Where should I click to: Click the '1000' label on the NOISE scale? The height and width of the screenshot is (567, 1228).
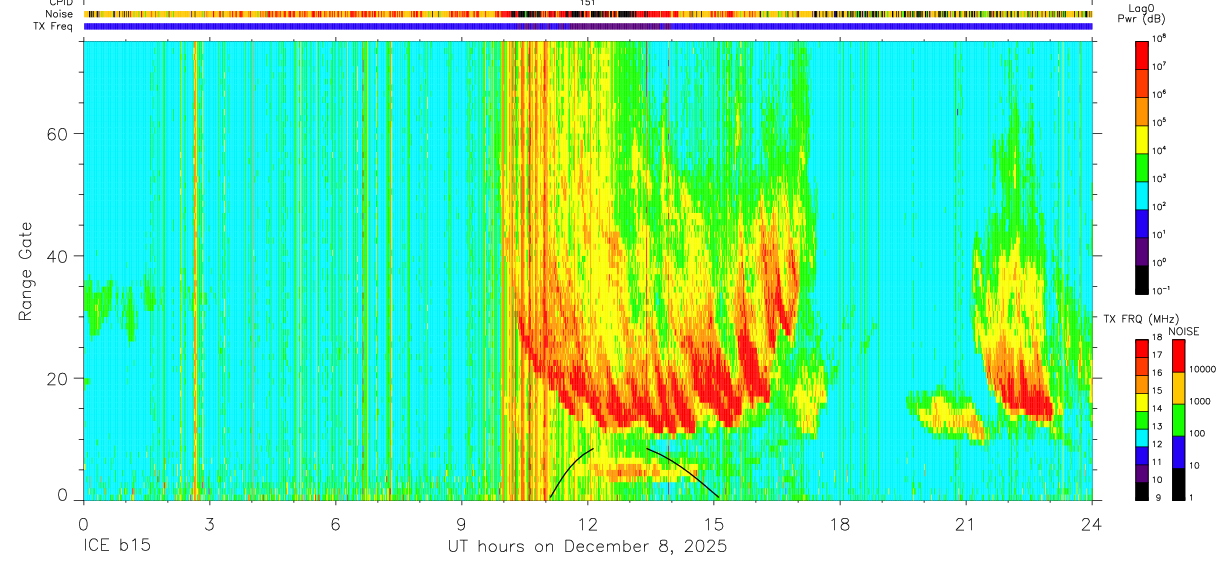[x=1201, y=401]
